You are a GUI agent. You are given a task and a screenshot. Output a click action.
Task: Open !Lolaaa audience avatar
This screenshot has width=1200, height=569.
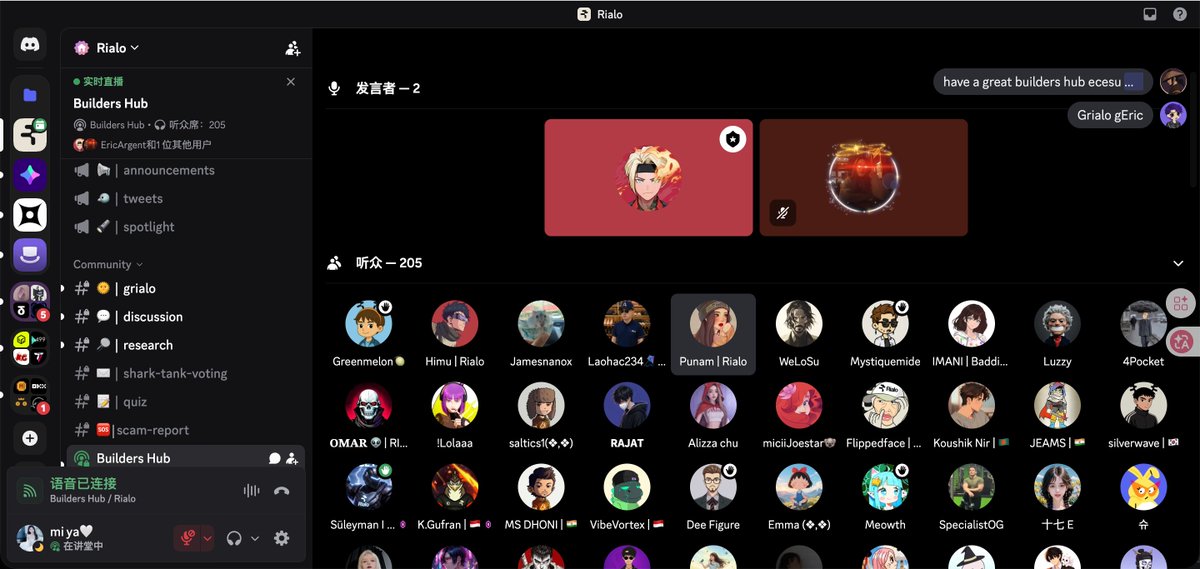point(455,406)
